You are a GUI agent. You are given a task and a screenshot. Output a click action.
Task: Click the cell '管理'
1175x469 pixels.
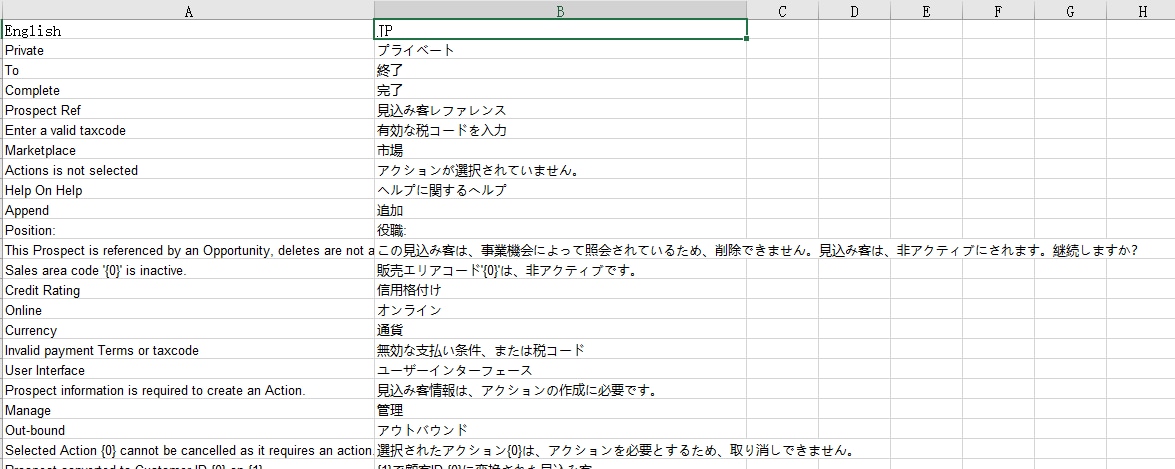point(561,411)
